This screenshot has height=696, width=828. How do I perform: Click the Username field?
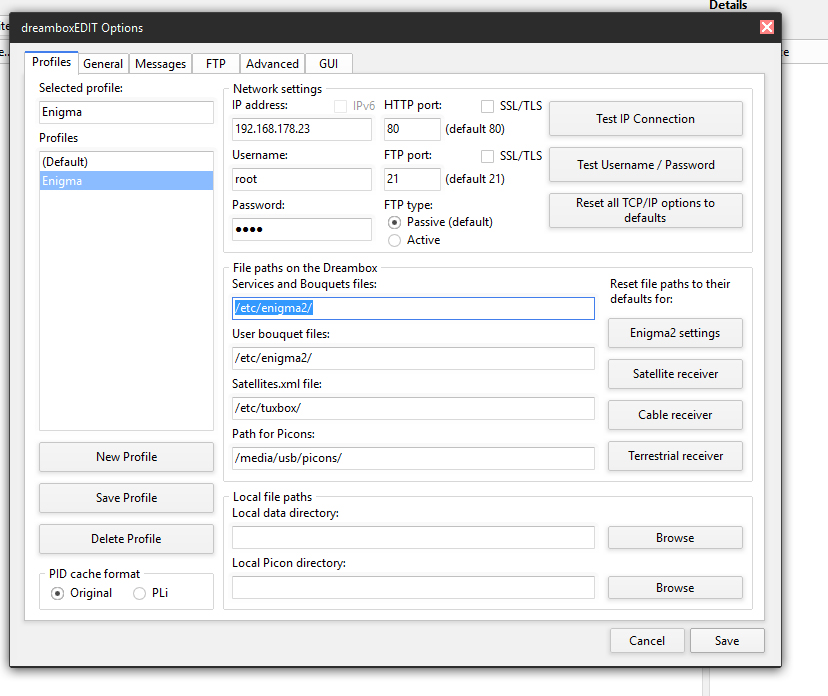click(302, 179)
